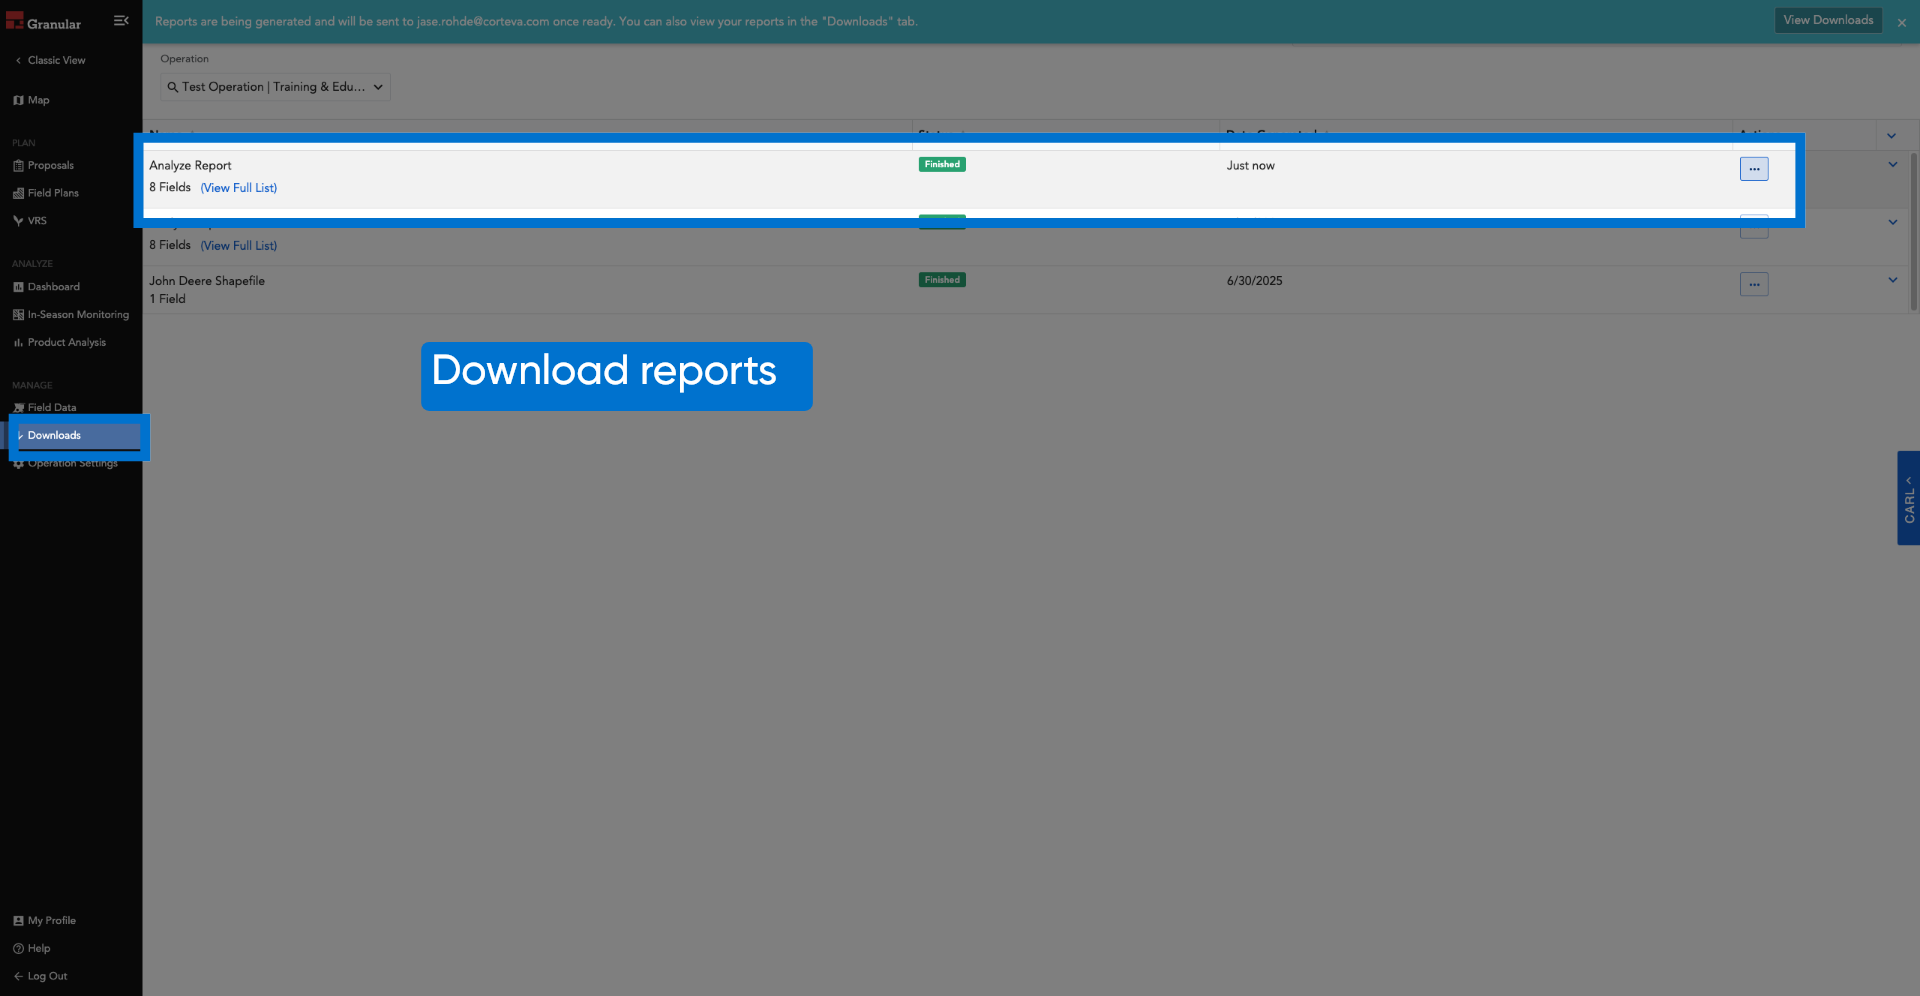Viewport: 1920px width, 996px height.
Task: View Full List for Analyze Report fields
Action: point(239,188)
